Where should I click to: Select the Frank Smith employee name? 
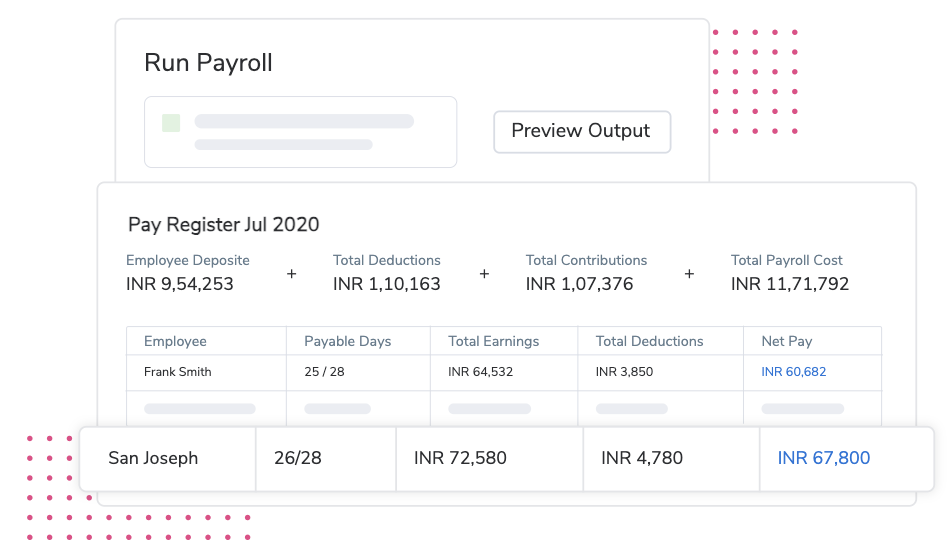point(178,372)
